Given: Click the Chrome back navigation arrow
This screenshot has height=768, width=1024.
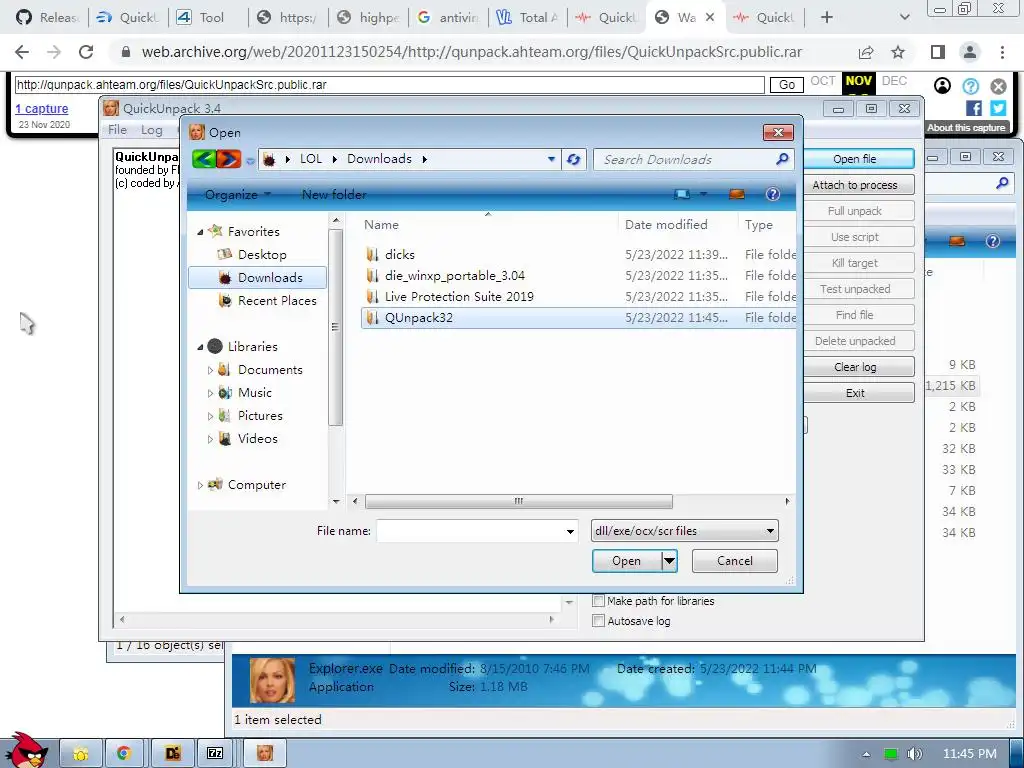Looking at the screenshot, I should click(22, 52).
